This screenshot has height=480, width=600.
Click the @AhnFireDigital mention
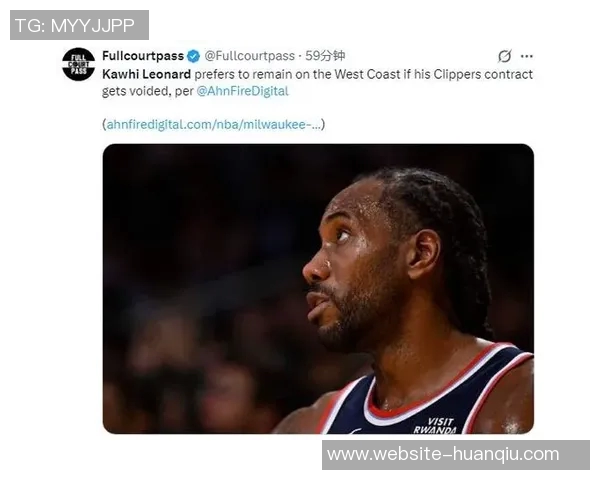point(243,91)
